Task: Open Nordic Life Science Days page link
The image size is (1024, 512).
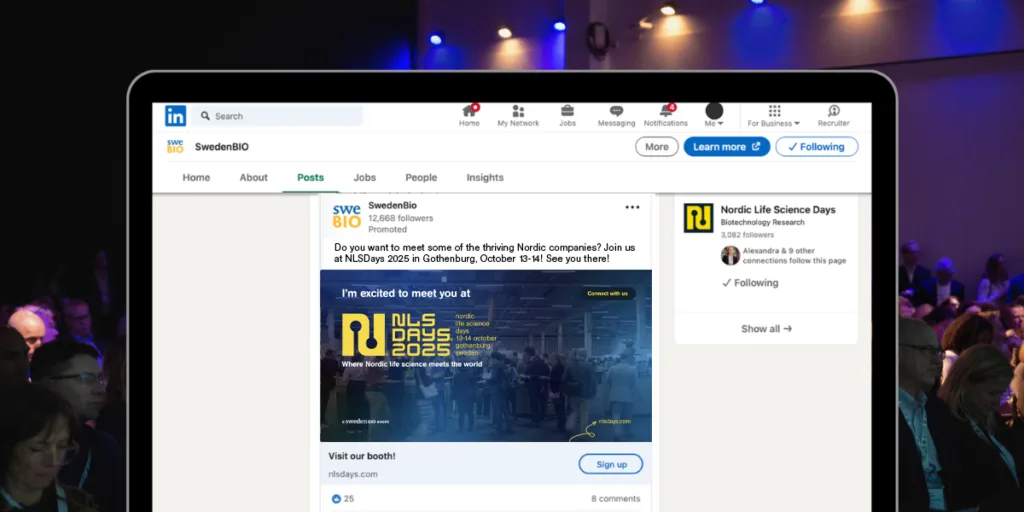Action: click(x=778, y=210)
